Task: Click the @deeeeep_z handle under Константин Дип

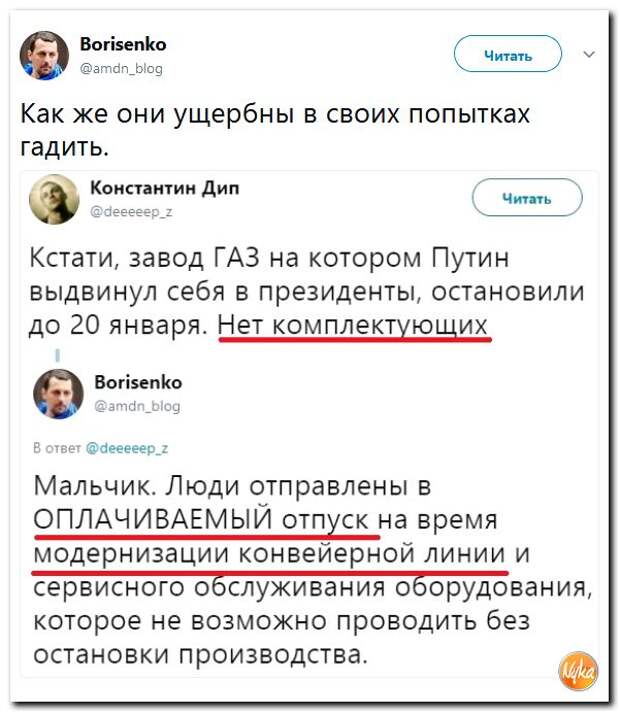Action: 131,212
